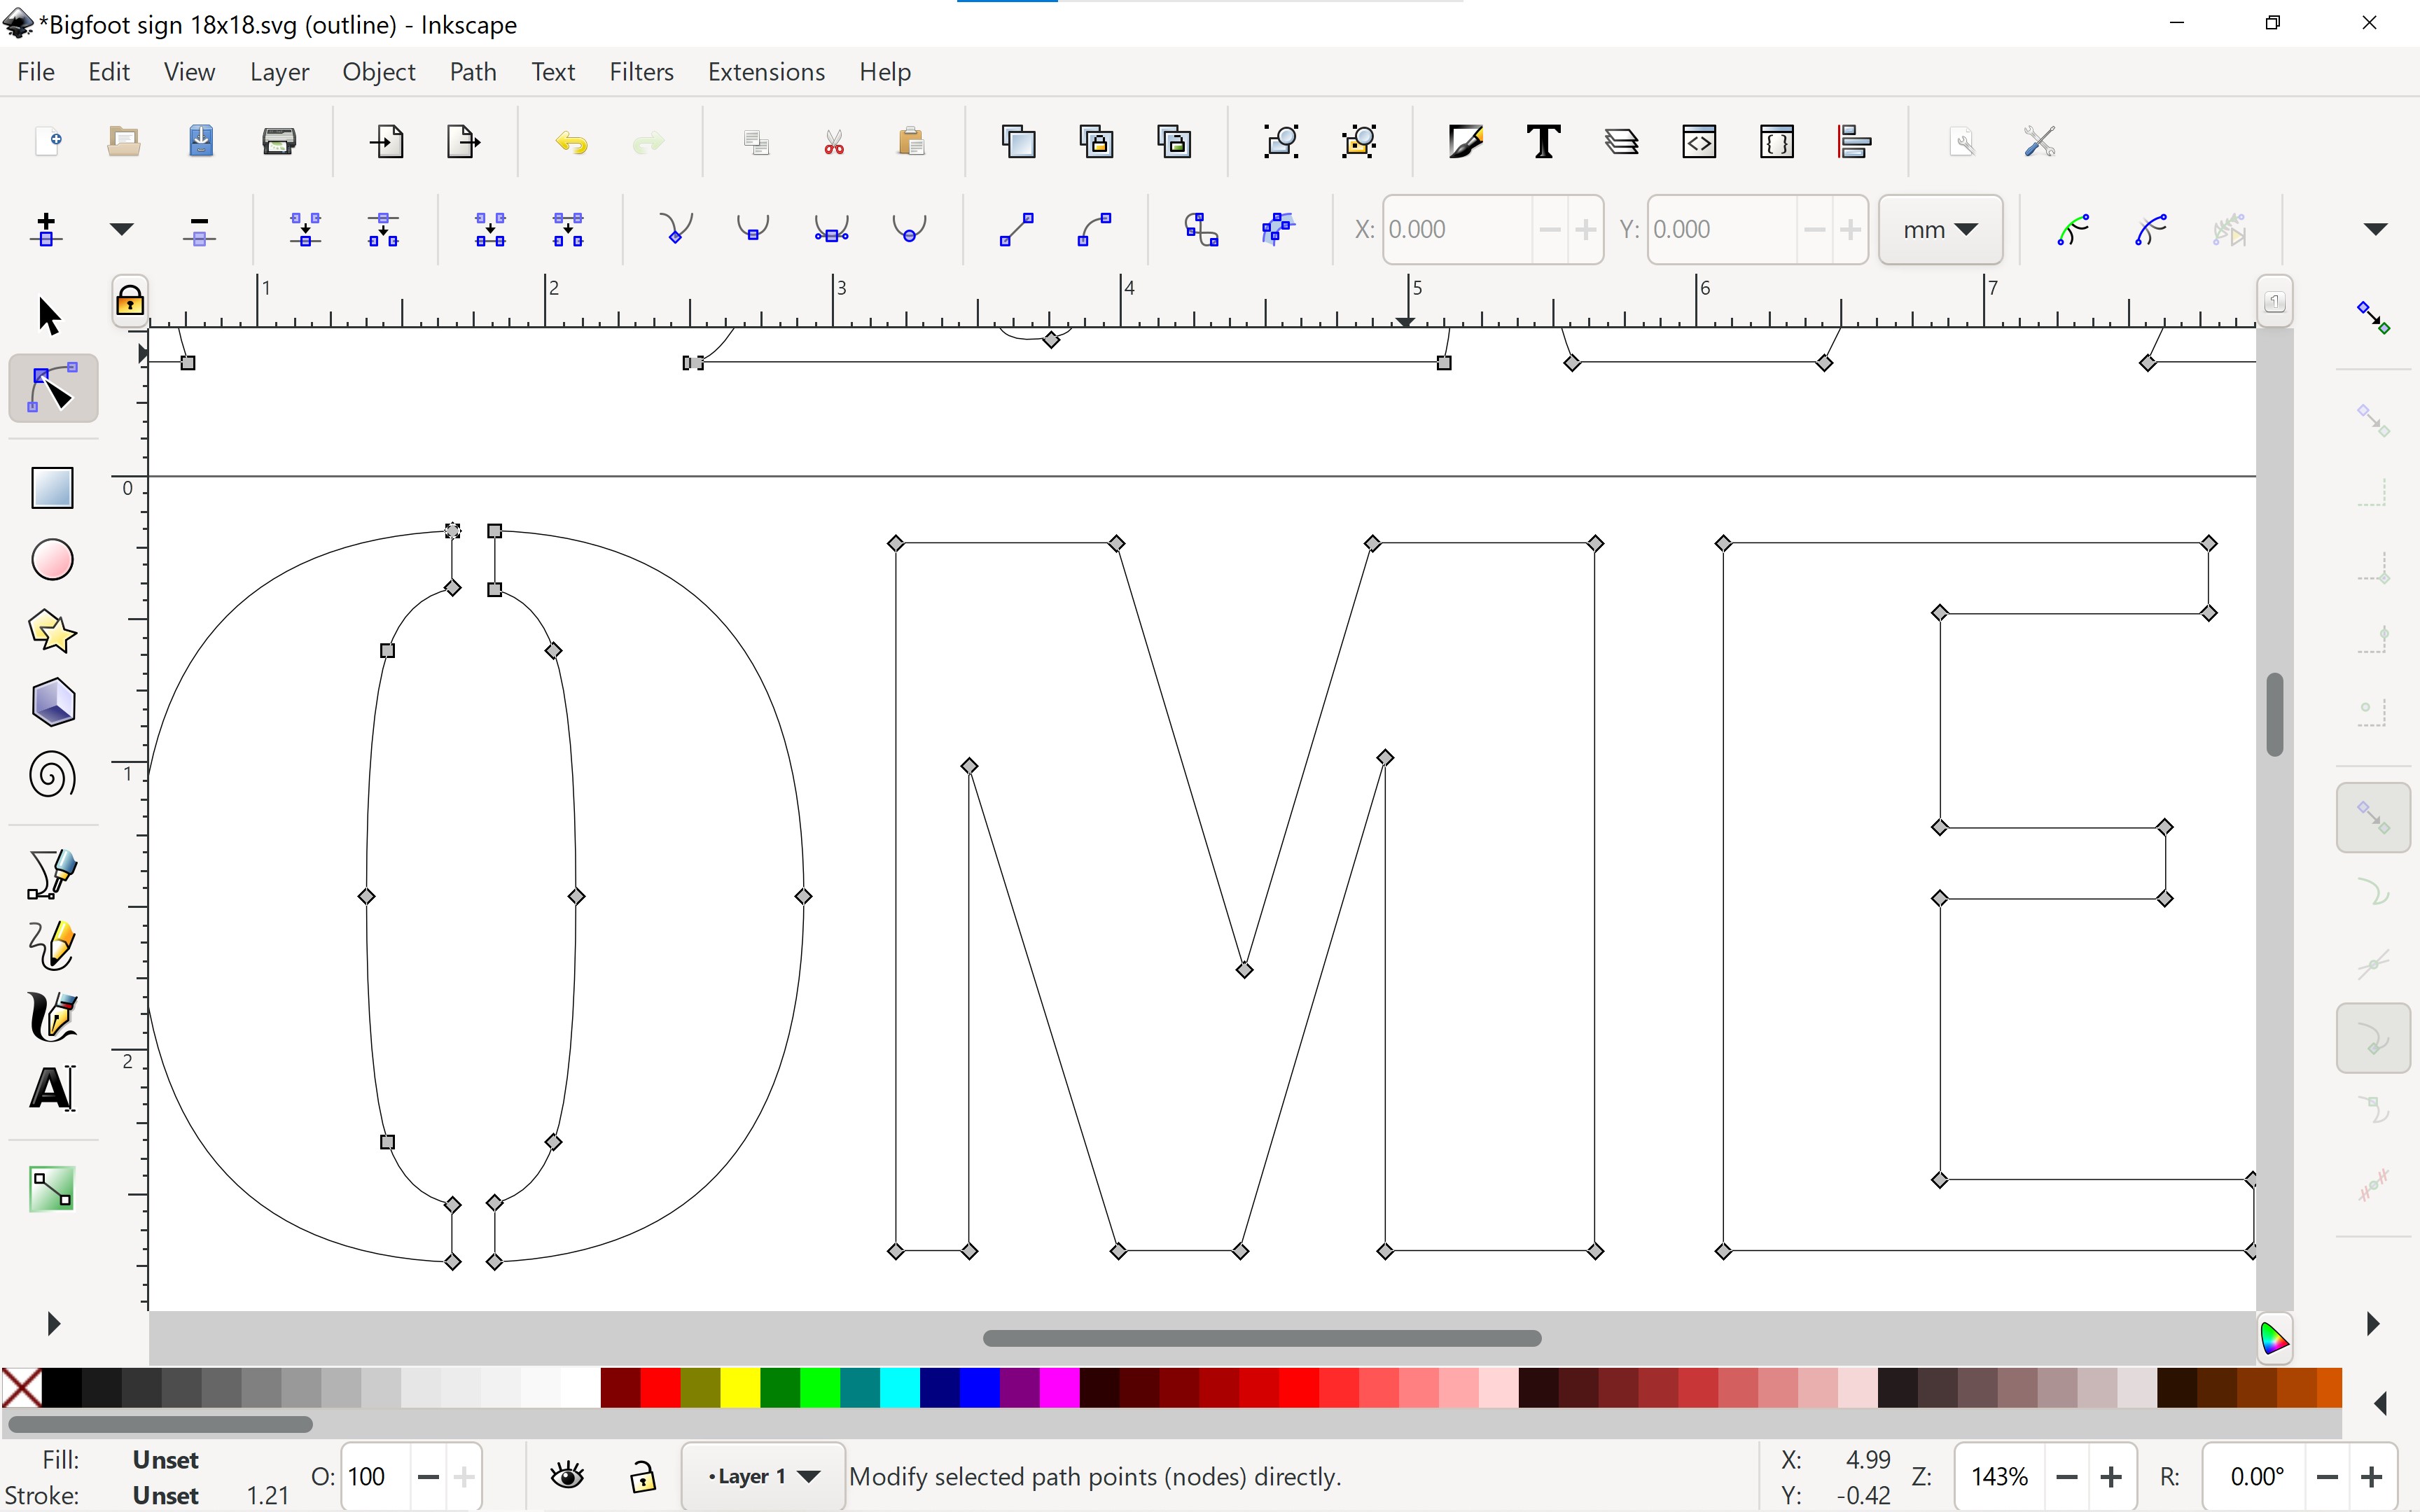Open the mm units dropdown

pos(1940,230)
